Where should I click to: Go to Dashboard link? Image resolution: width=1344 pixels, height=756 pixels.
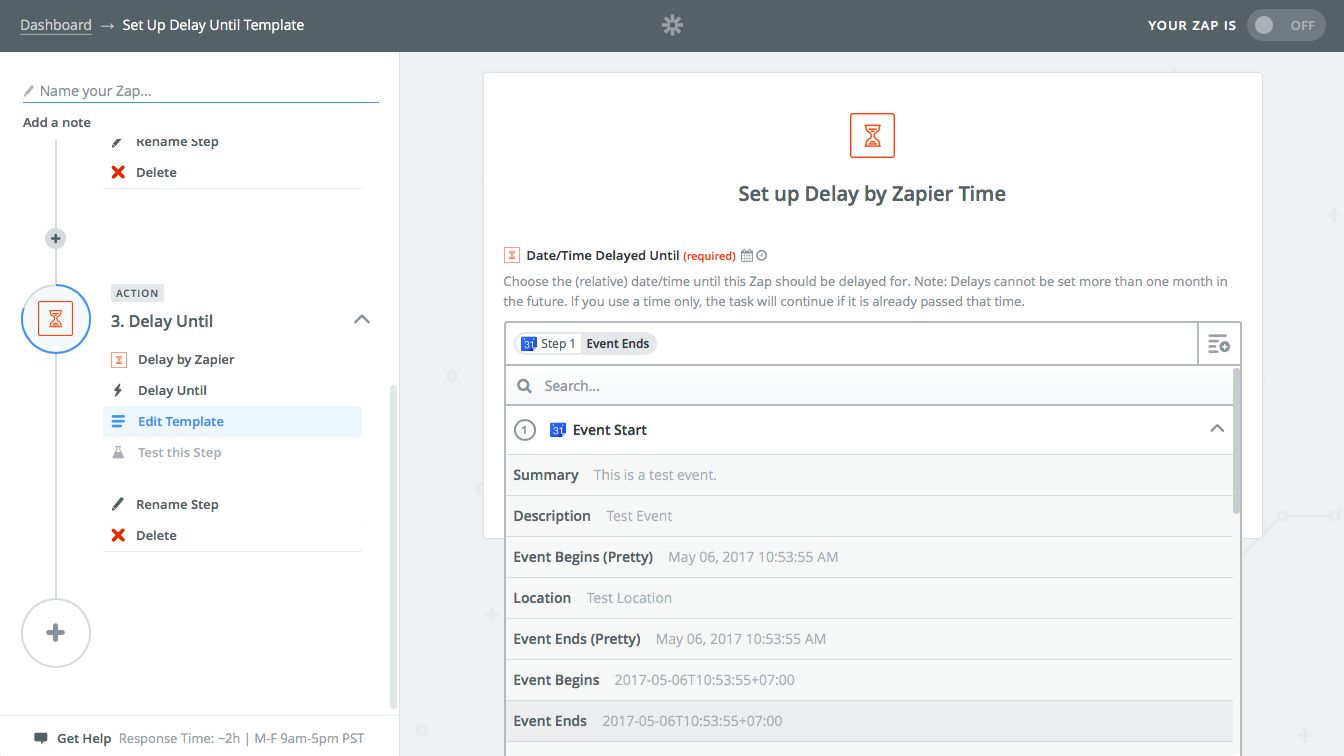pos(55,25)
